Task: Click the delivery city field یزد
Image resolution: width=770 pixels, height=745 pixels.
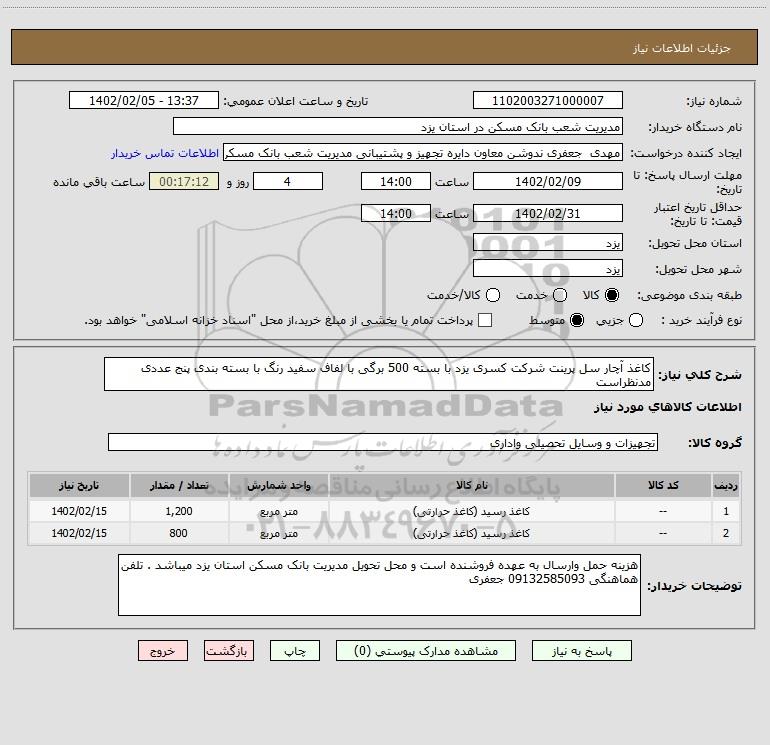Action: pos(548,269)
